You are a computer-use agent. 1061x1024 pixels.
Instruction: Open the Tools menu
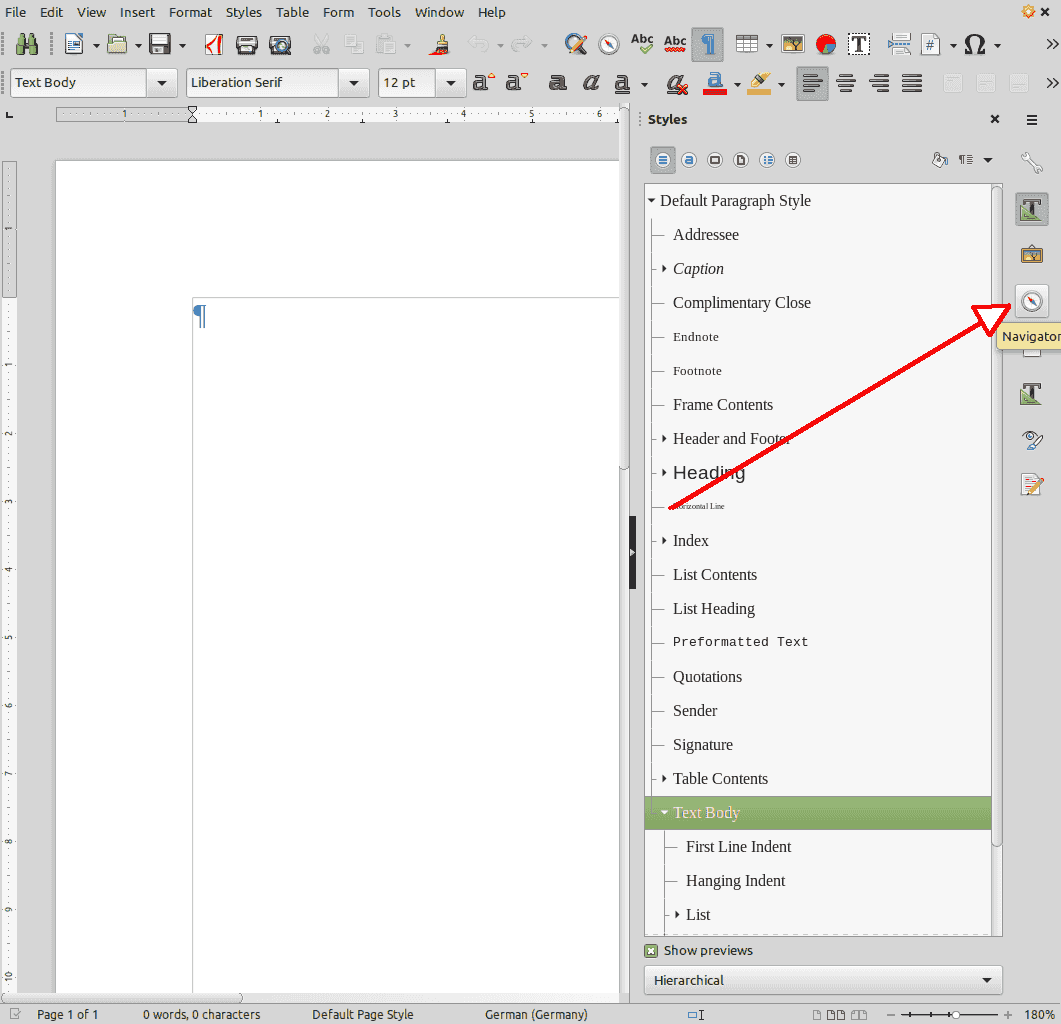click(x=384, y=12)
